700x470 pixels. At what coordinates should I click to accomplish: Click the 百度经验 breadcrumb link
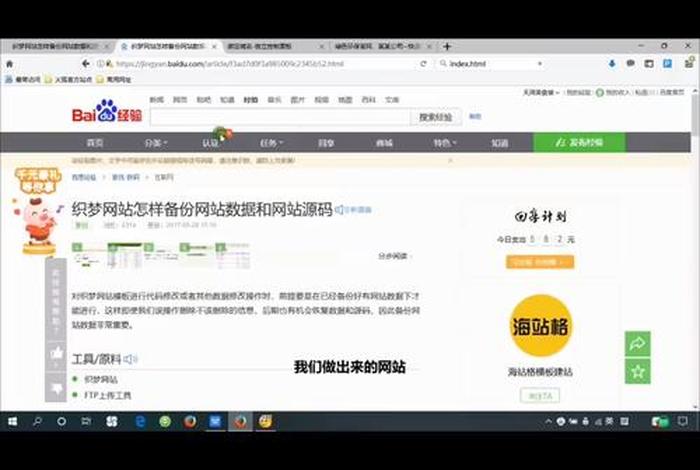[84, 177]
